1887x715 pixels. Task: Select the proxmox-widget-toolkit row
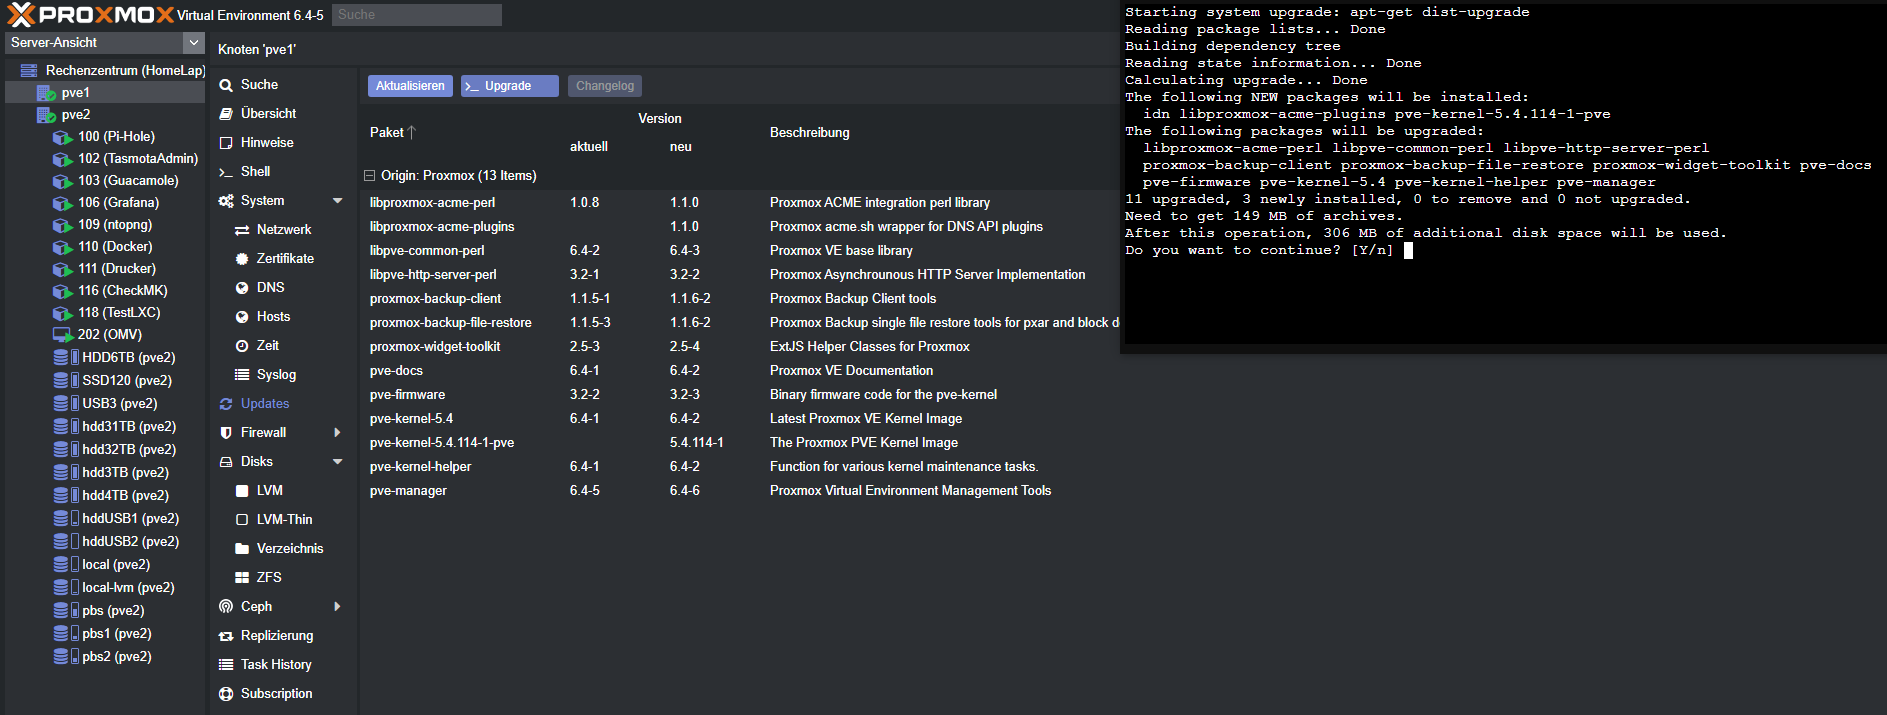click(x=739, y=347)
